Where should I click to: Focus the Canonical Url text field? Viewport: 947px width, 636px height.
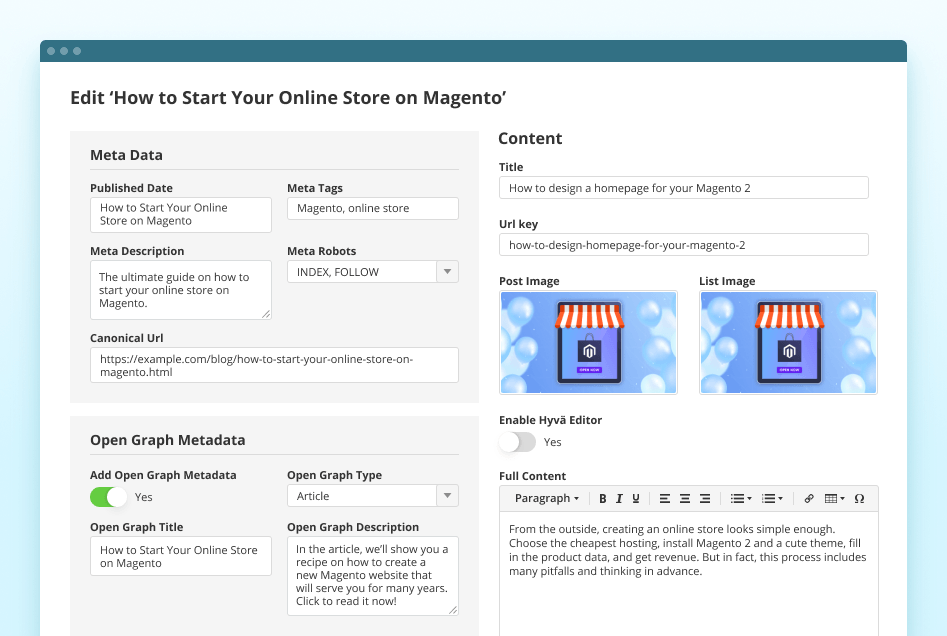[x=274, y=365]
